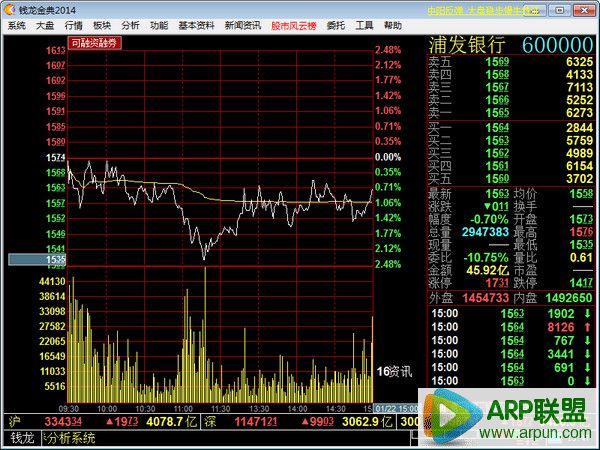Click the 总量 value 2947383

tap(485, 232)
